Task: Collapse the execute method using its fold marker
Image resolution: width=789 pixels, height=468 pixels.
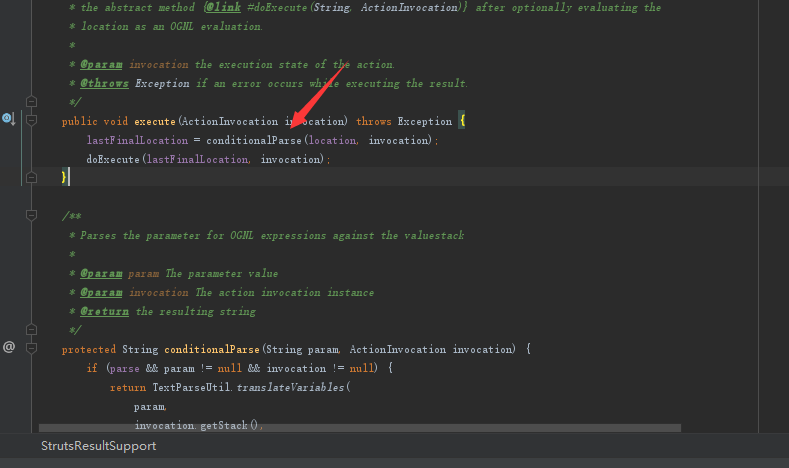Action: click(x=31, y=120)
